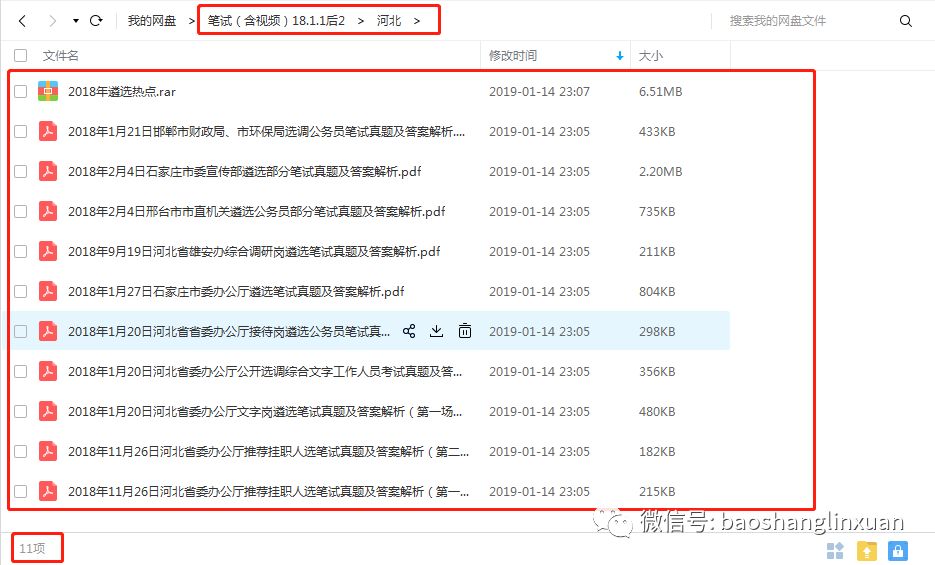
Task: Select 2018年9月19日河北省雄安办 file name
Action: [254, 251]
